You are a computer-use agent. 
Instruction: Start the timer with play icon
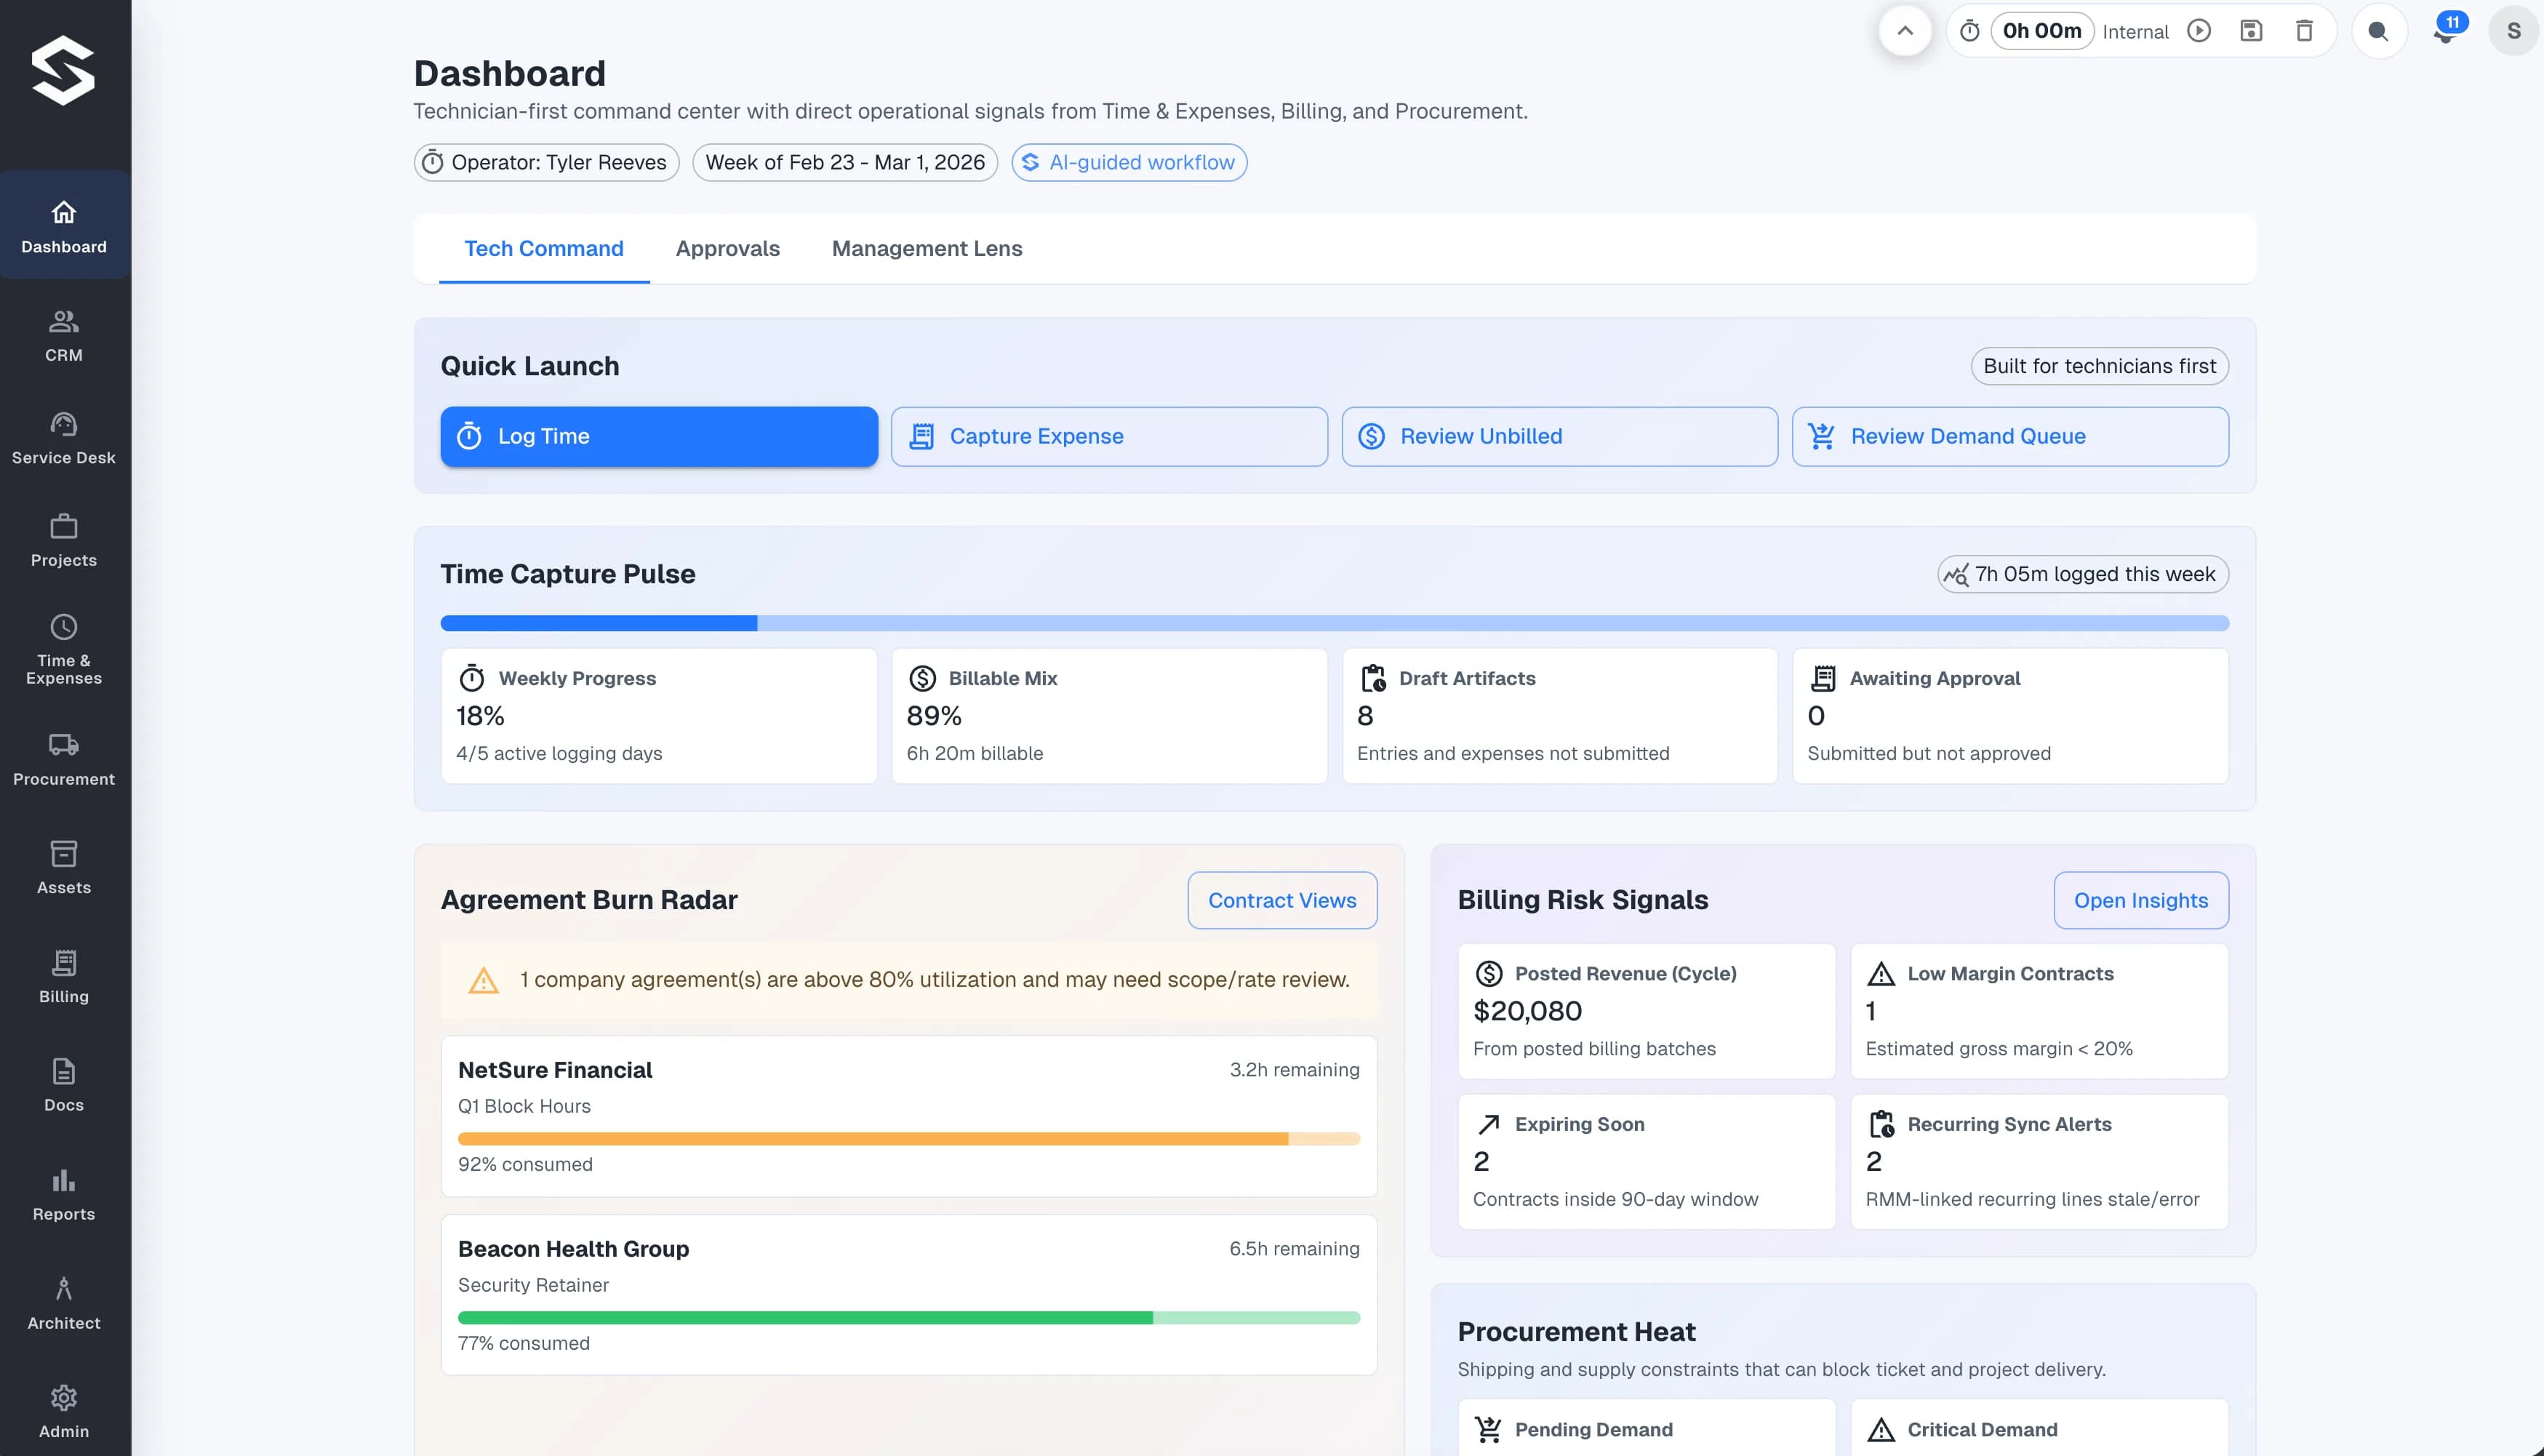[2198, 31]
